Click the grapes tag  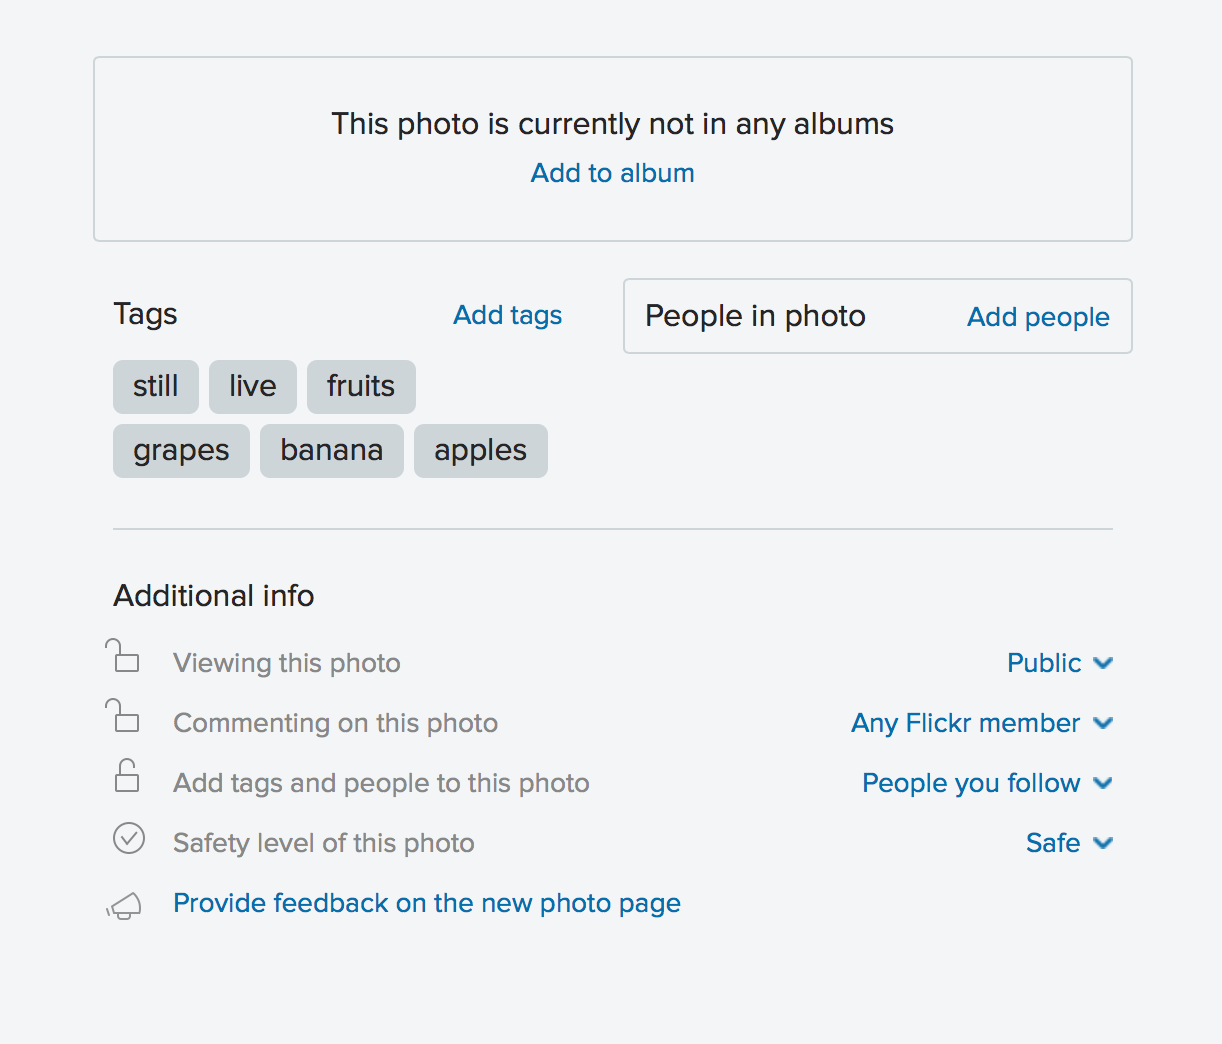(x=181, y=451)
